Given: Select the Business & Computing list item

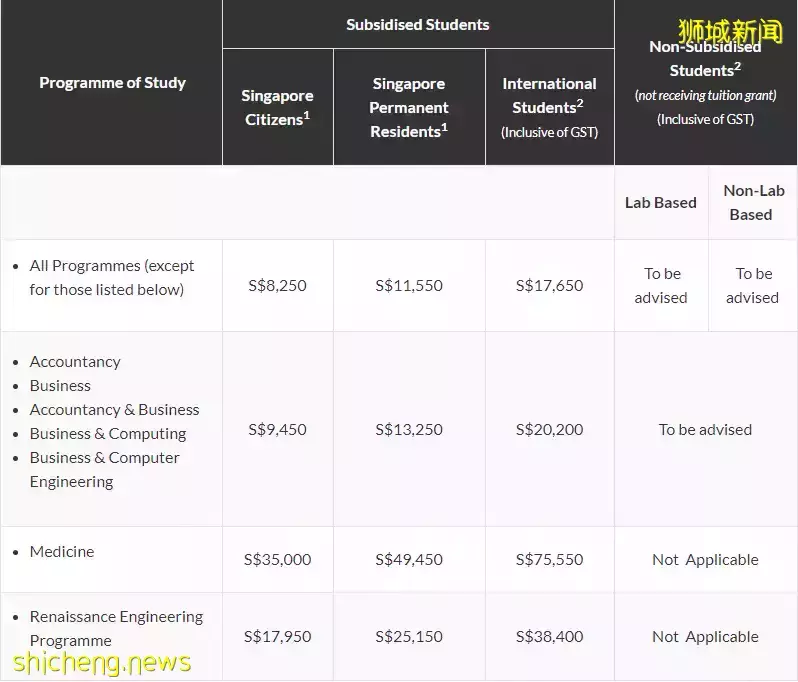Looking at the screenshot, I should [x=108, y=434].
